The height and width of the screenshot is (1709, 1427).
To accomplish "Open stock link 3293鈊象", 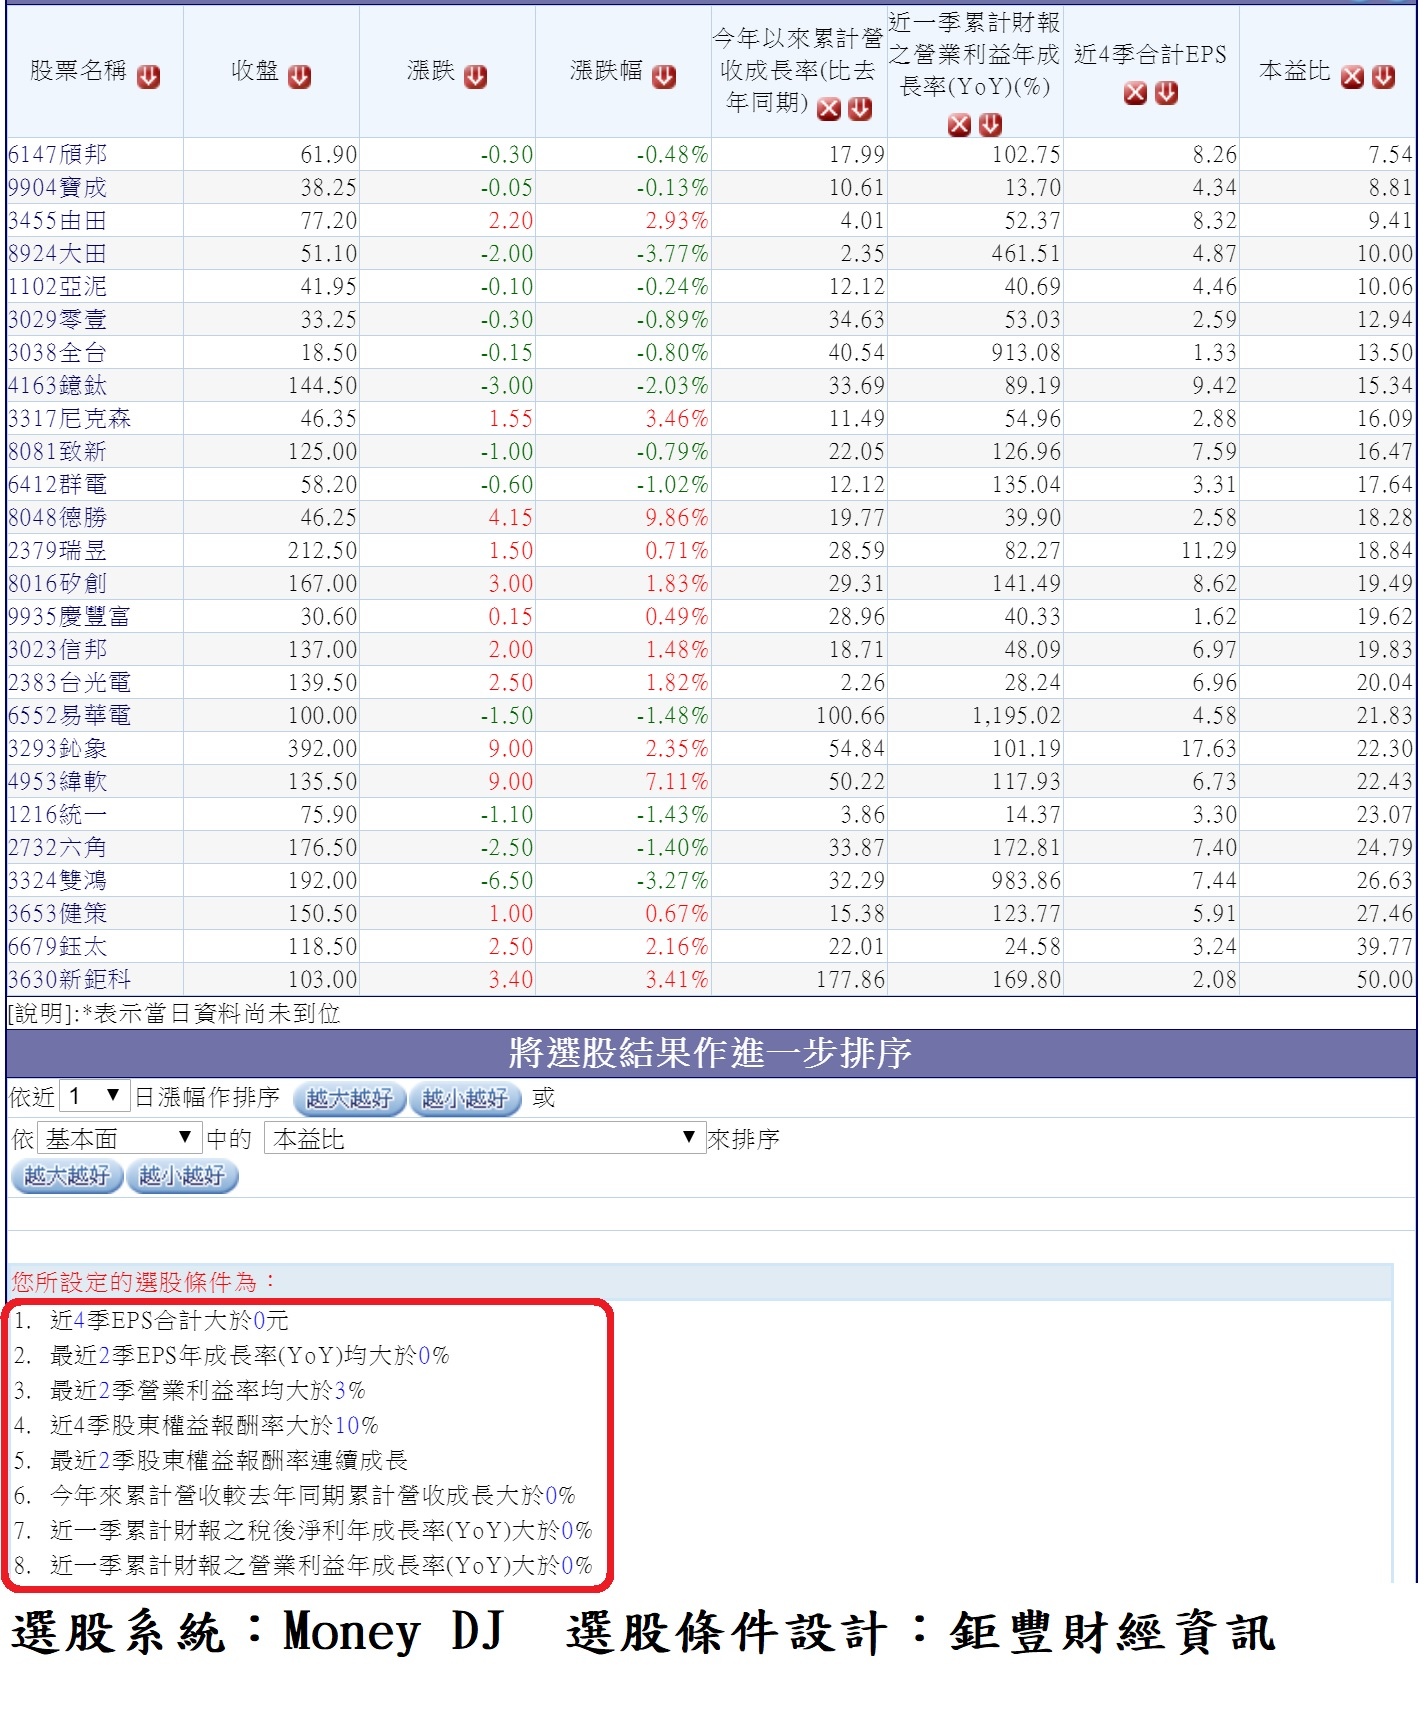I will 57,749.
